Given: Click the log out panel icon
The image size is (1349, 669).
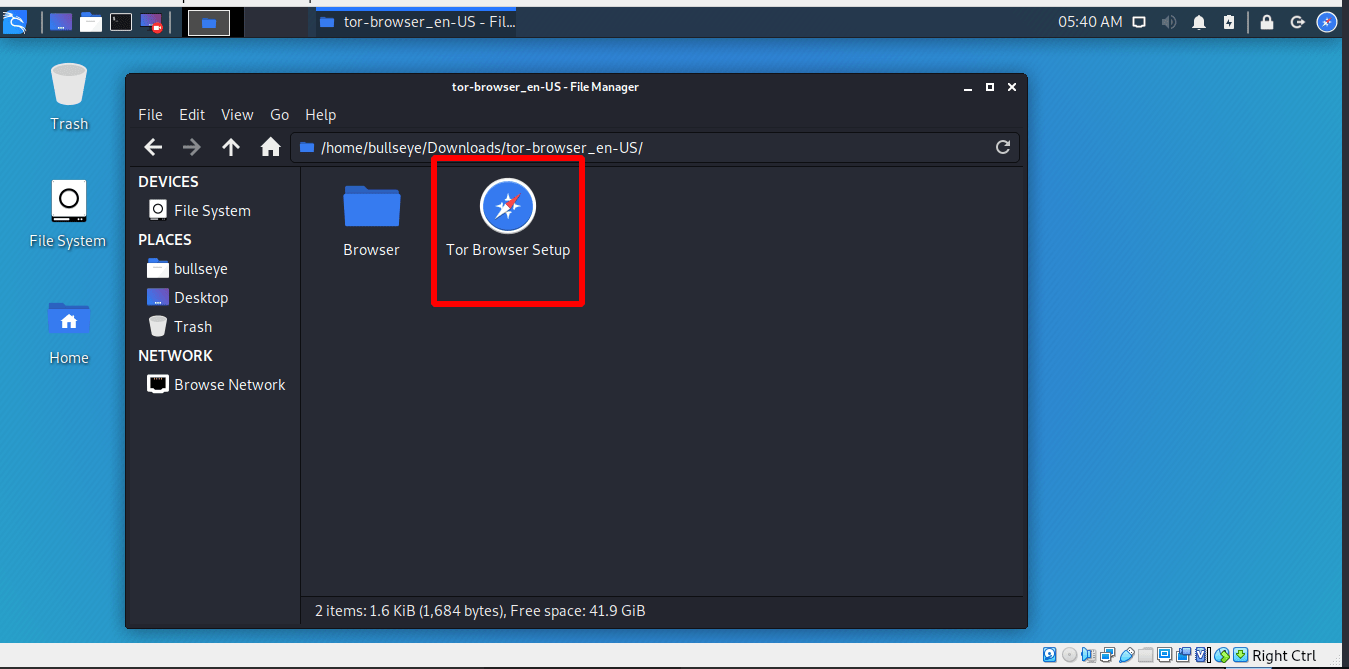Looking at the screenshot, I should coord(1297,22).
